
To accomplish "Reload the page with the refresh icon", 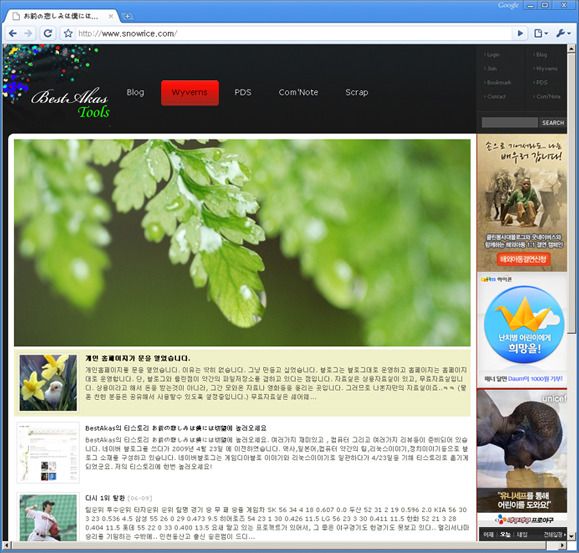I will click(x=48, y=34).
